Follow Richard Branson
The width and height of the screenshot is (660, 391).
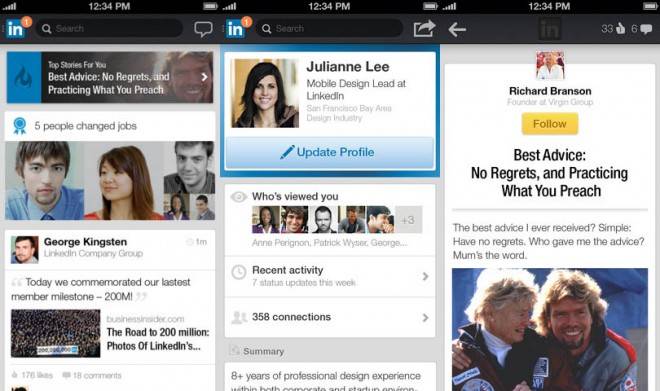coord(550,124)
